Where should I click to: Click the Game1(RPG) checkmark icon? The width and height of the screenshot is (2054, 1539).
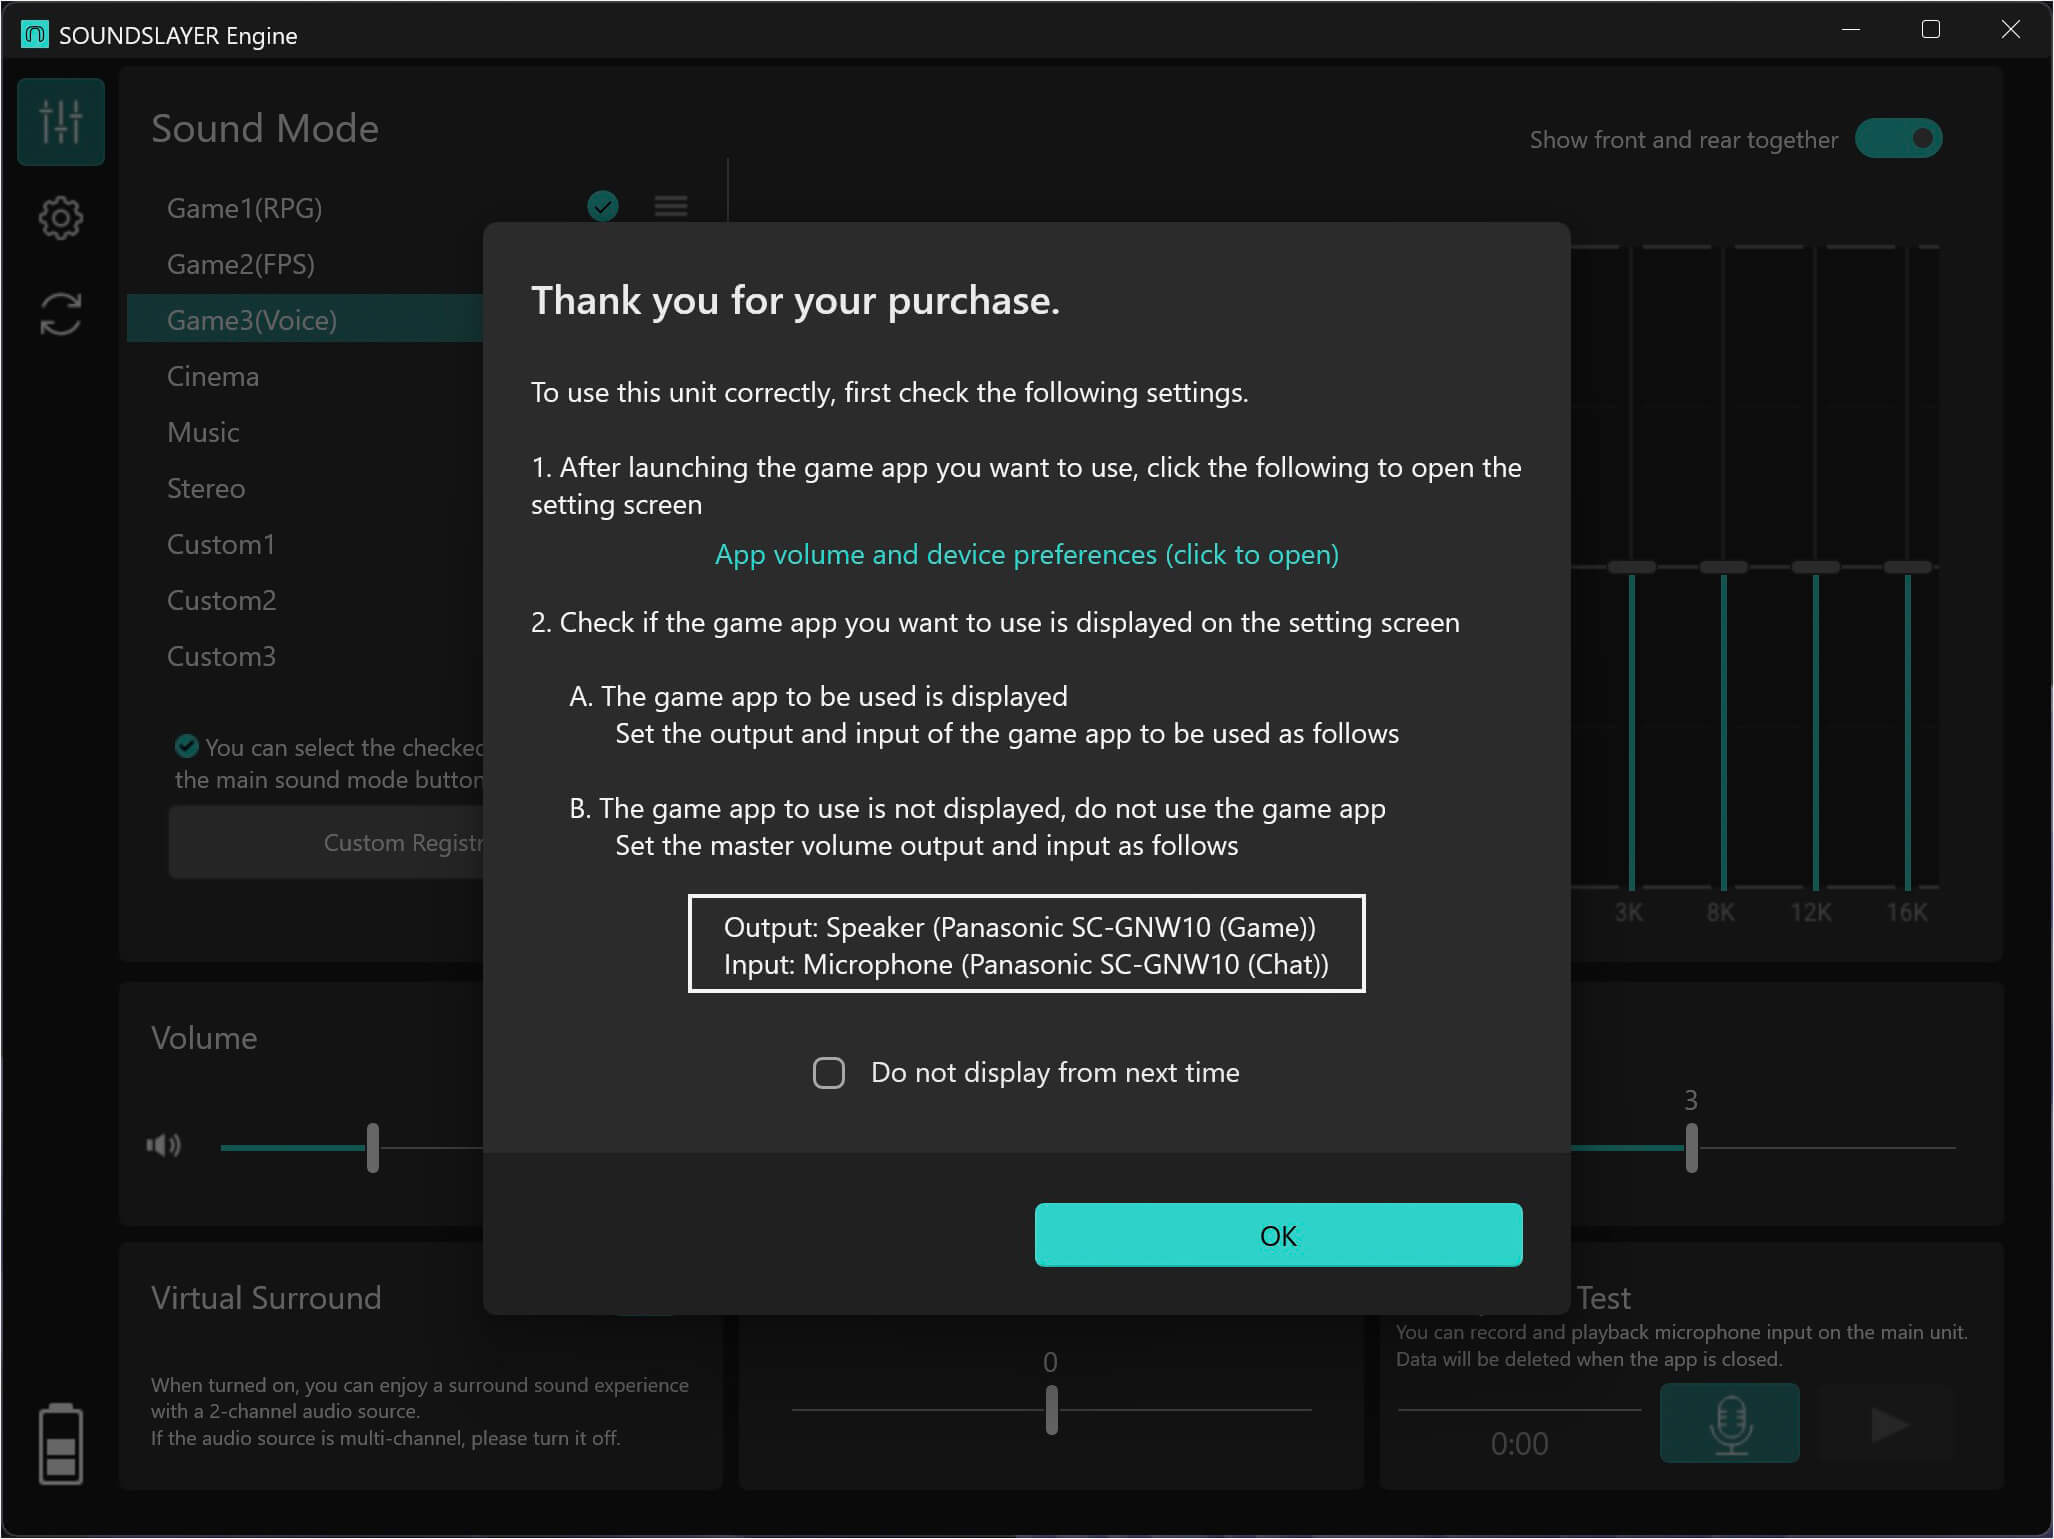click(602, 206)
